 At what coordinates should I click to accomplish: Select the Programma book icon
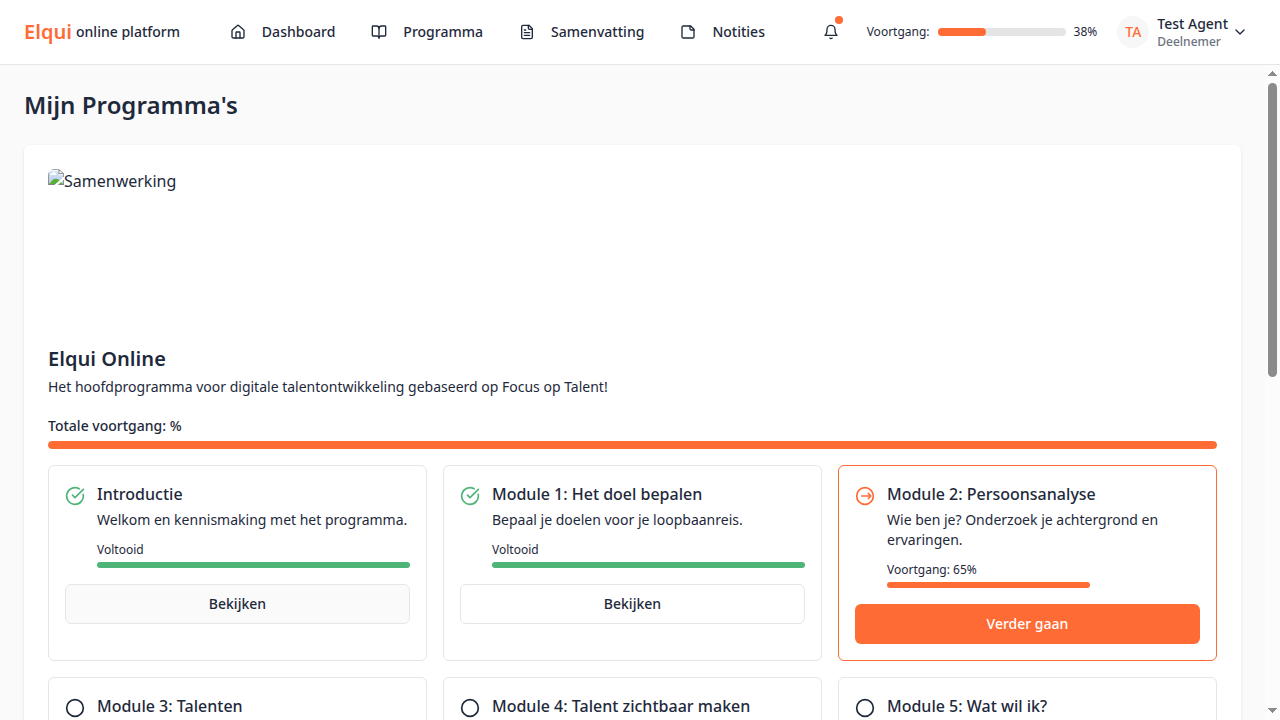tap(379, 32)
